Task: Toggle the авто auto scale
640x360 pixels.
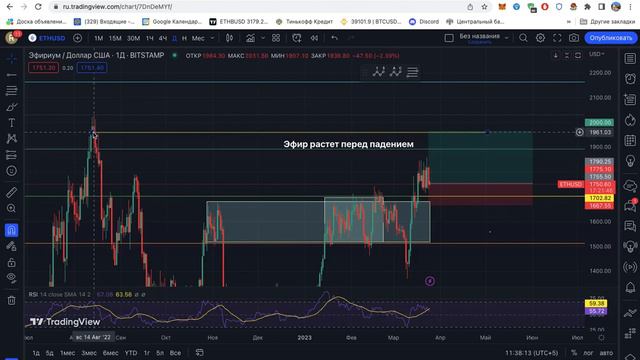Action: pos(607,353)
